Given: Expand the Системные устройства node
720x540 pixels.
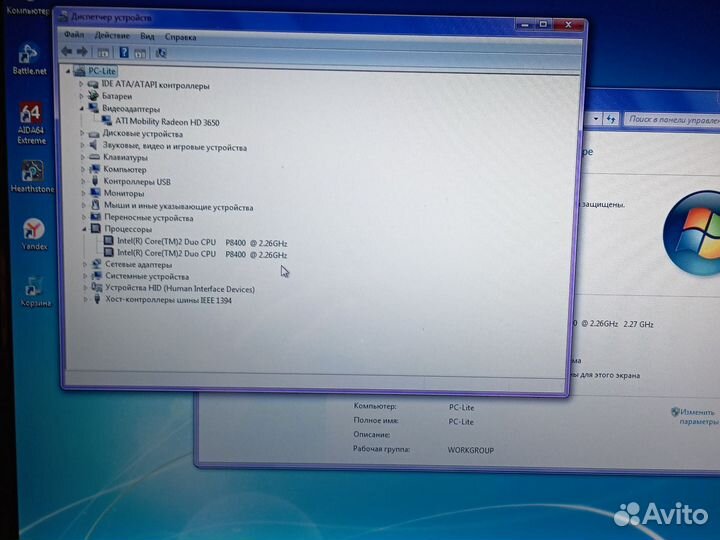Looking at the screenshot, I should tap(84, 276).
